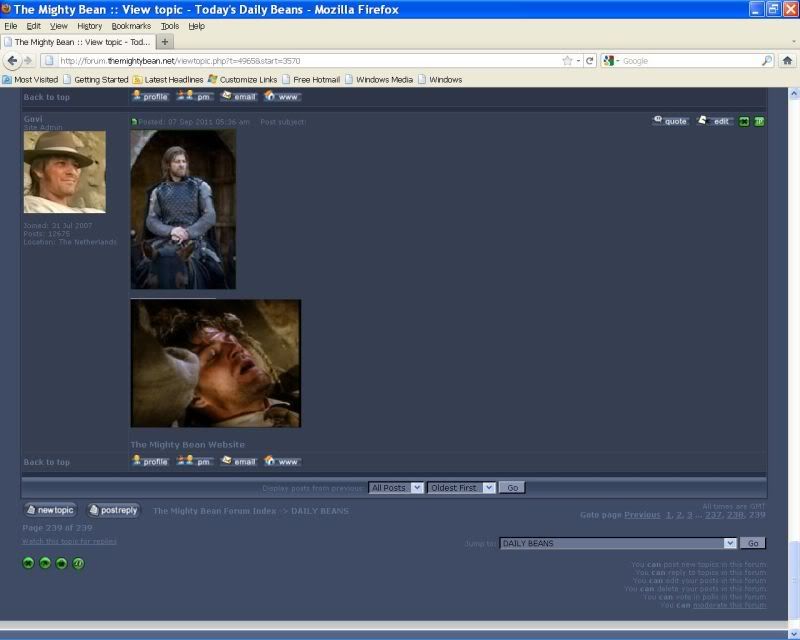Open the File menu
This screenshot has height=640, width=800.
(11, 26)
